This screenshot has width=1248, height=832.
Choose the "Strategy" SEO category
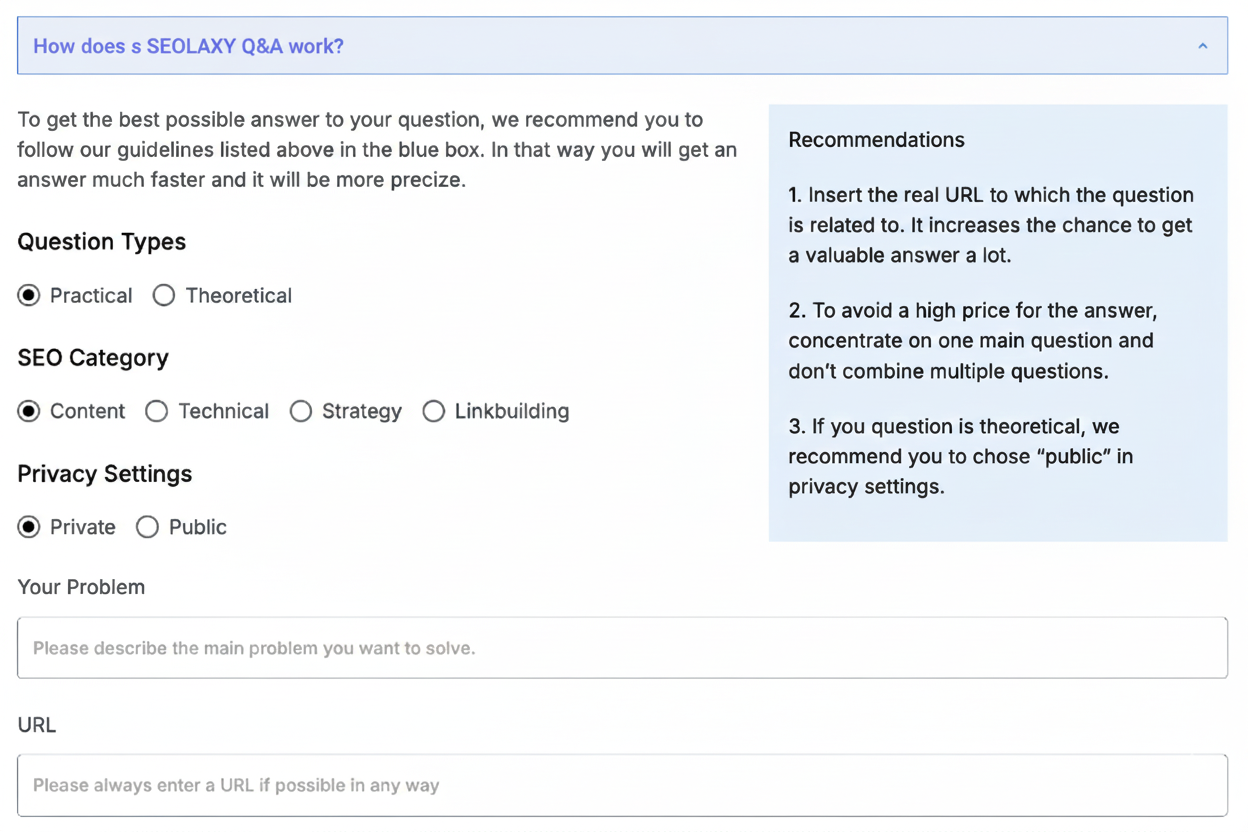301,411
